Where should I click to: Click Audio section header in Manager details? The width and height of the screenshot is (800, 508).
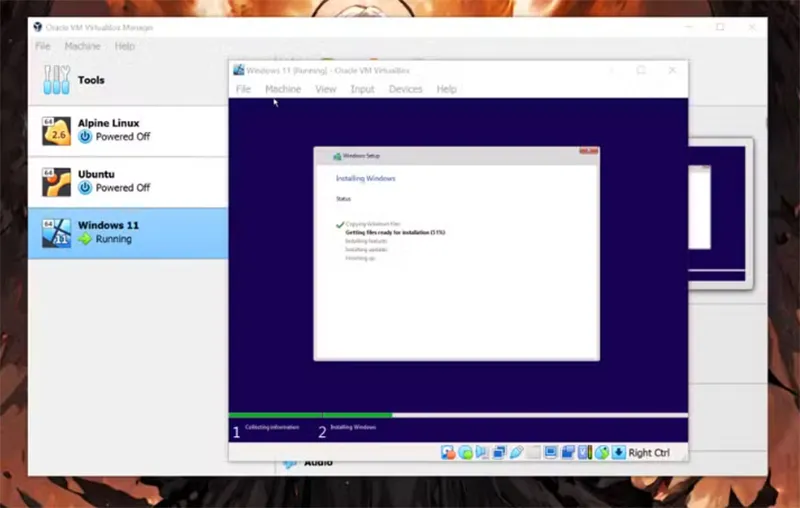(318, 463)
